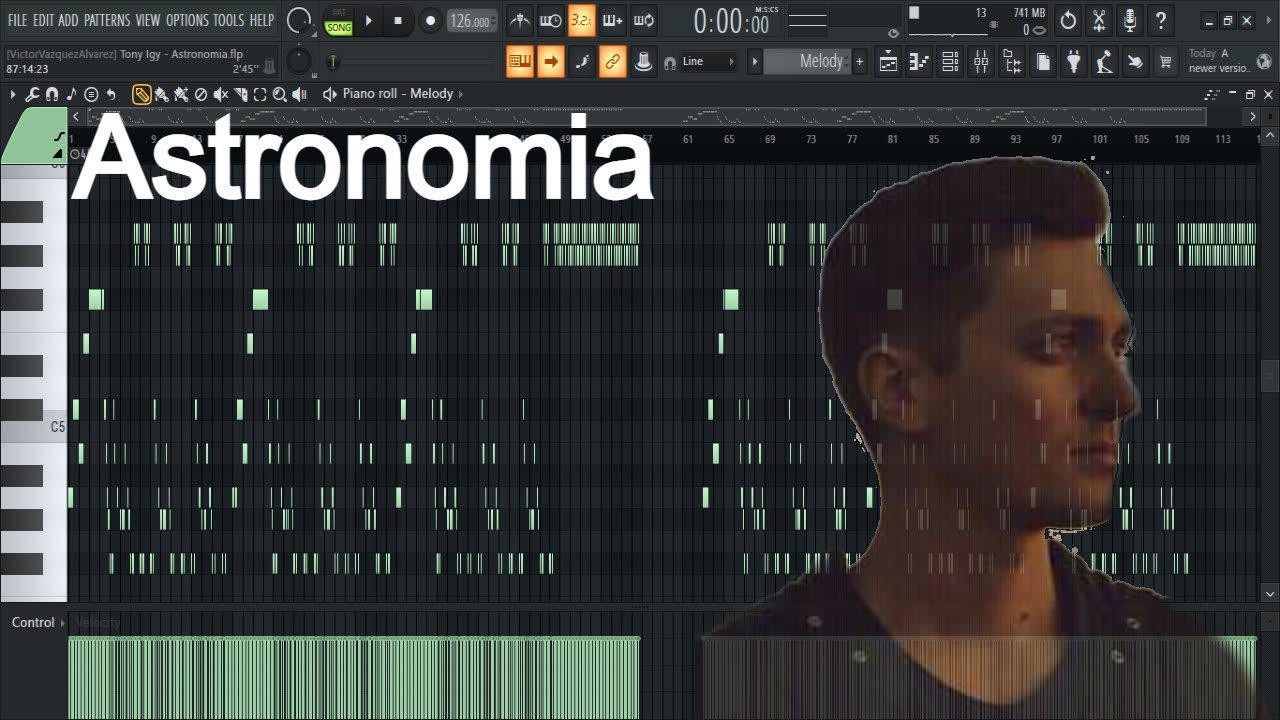Image resolution: width=1280 pixels, height=720 pixels.
Task: Open the piano roll stamp menu
Action: click(x=91, y=94)
